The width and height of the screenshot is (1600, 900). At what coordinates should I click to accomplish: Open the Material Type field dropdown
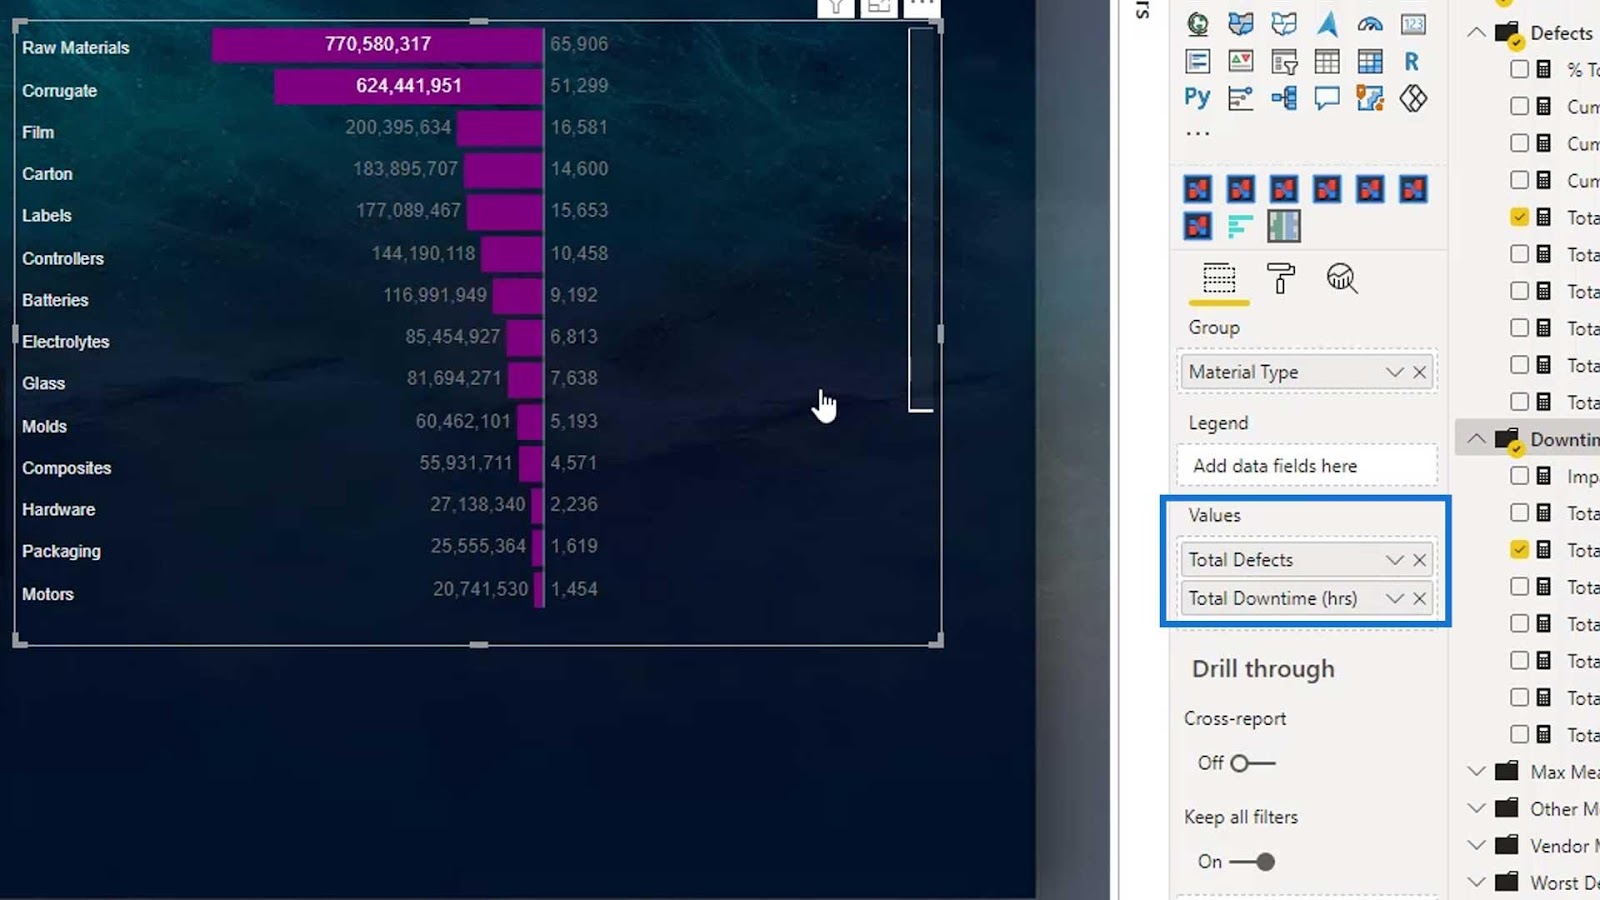1394,372
